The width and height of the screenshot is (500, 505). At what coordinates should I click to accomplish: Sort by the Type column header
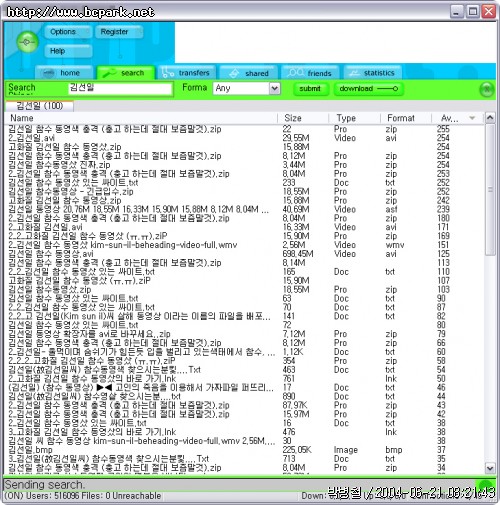354,118
